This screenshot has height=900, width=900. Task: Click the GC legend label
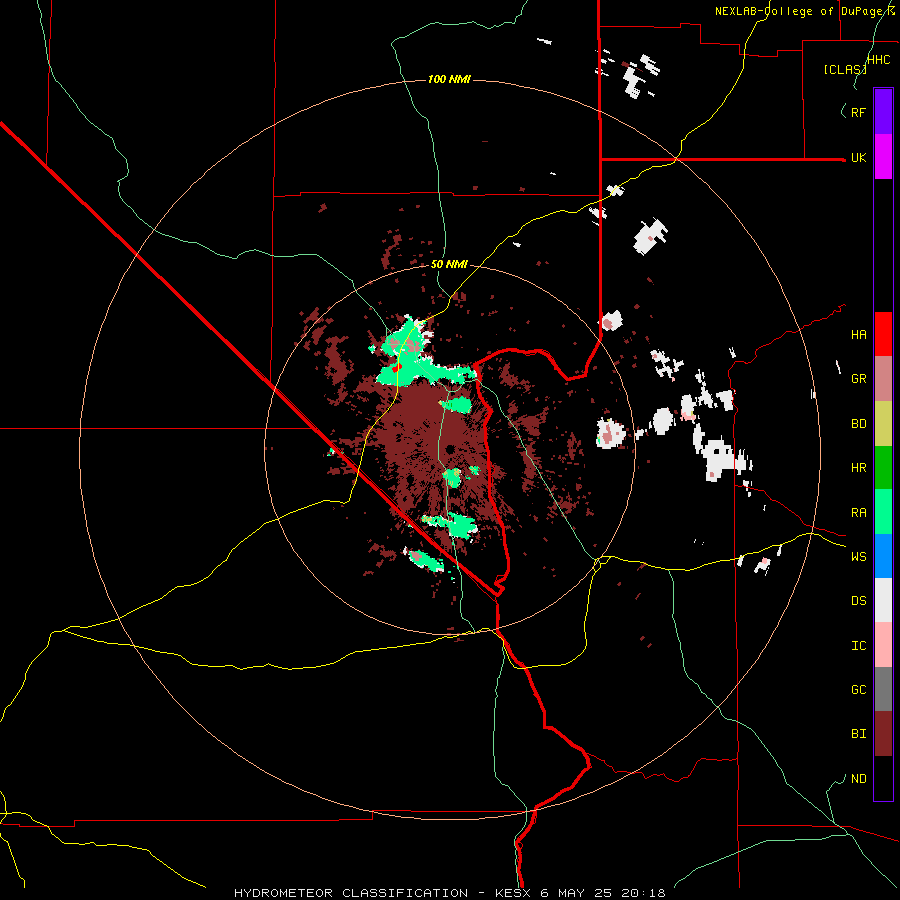858,690
